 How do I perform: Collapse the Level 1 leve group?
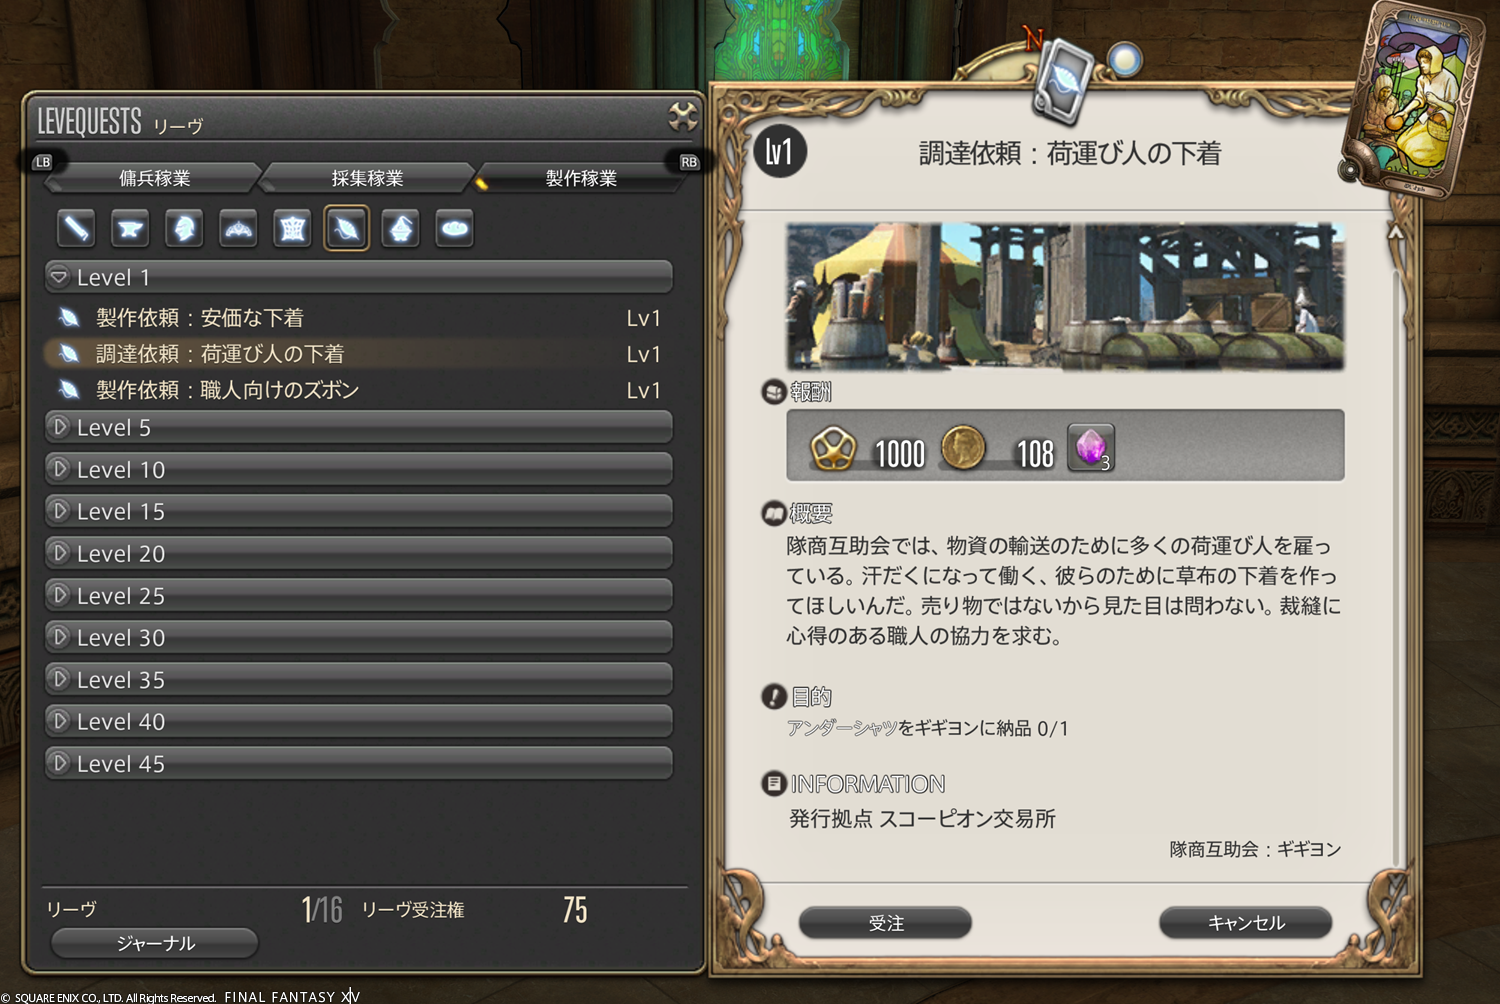358,277
